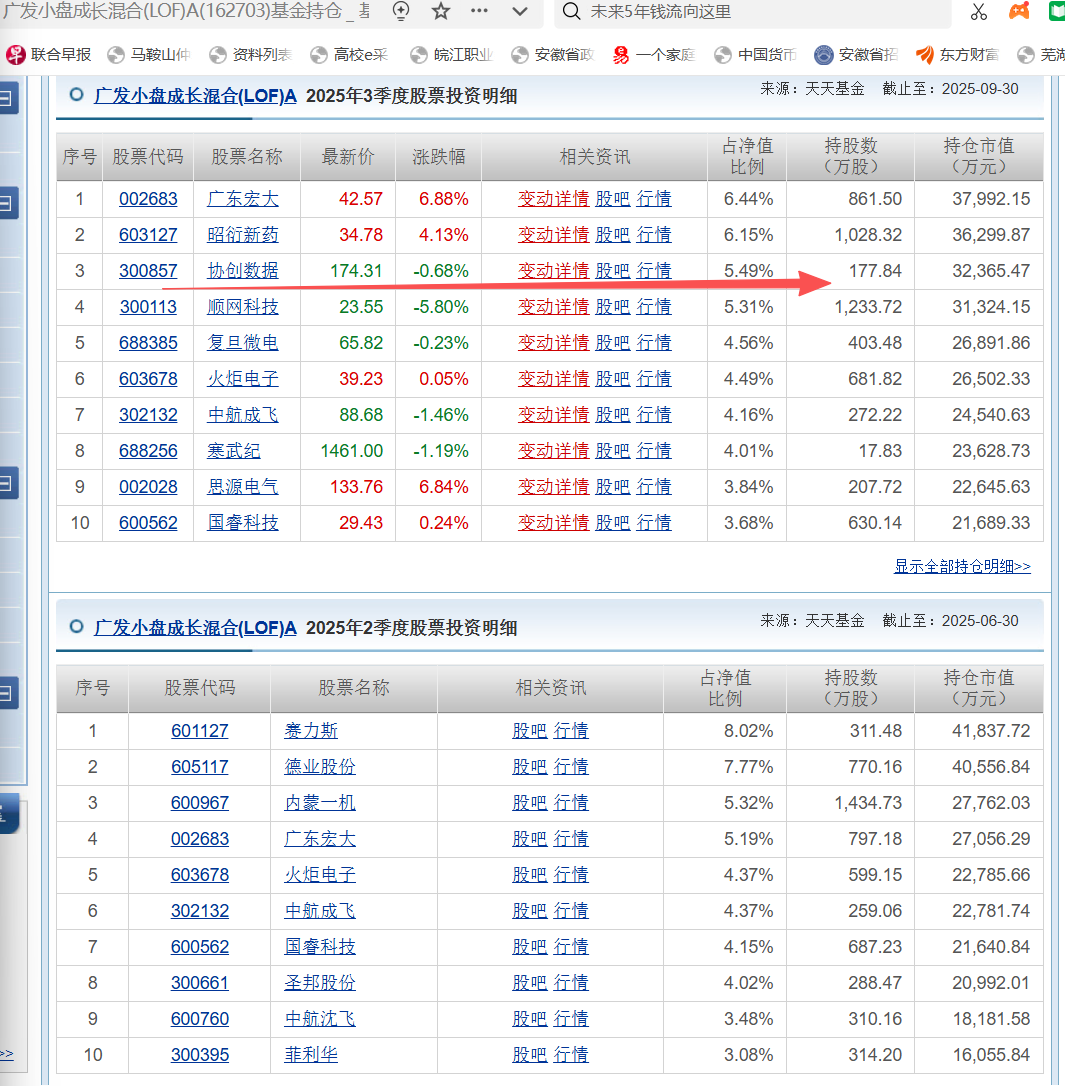This screenshot has height=1086, width=1065.
Task: Open stock name 内蒙一机
Action: (320, 803)
